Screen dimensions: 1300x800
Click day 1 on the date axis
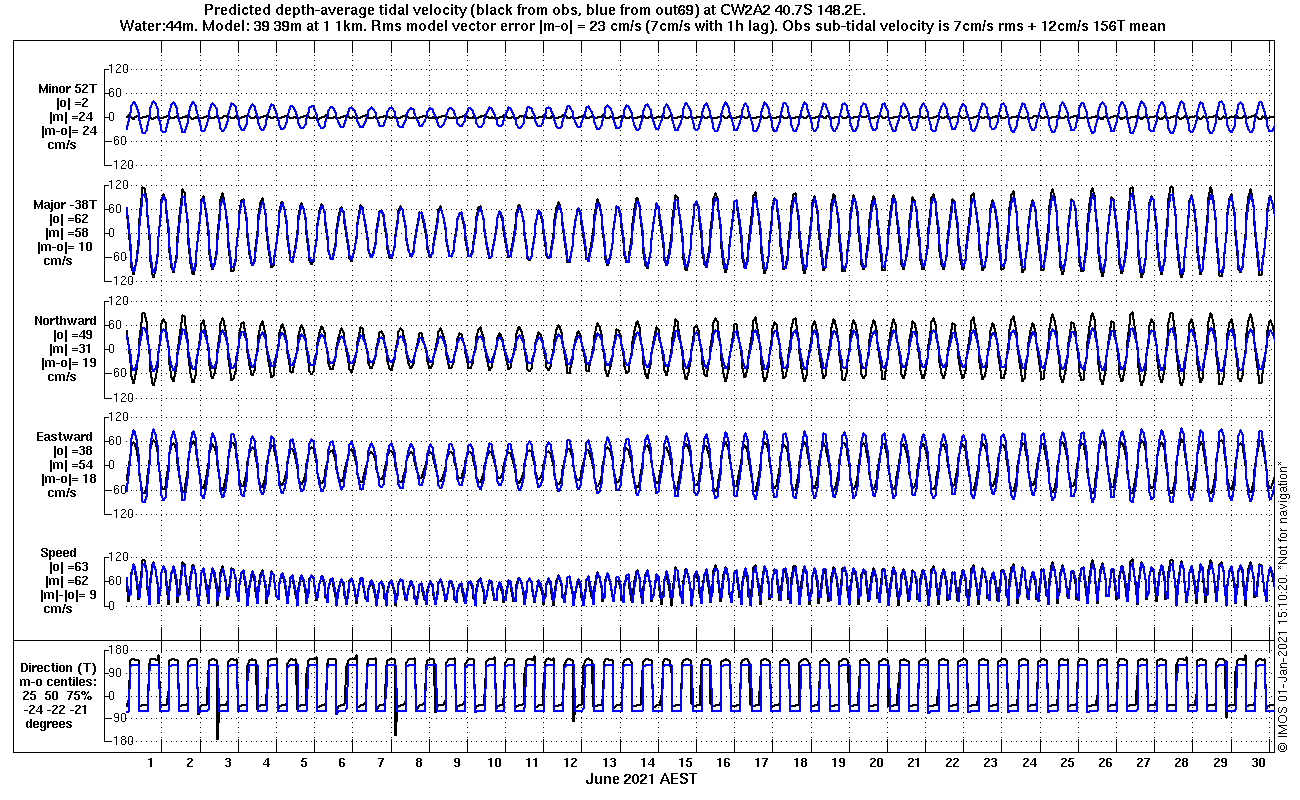click(151, 763)
